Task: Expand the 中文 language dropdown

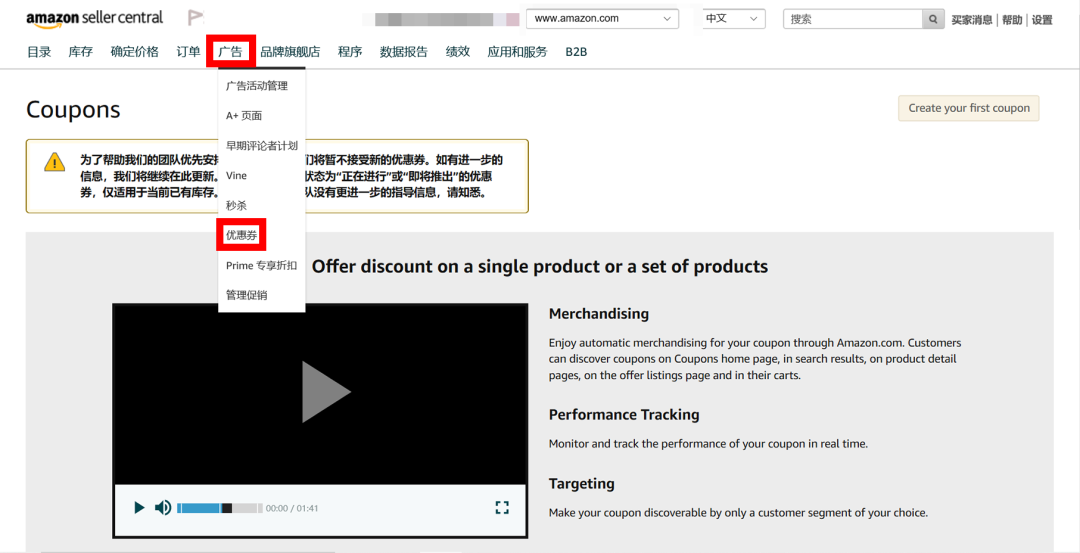Action: [730, 19]
